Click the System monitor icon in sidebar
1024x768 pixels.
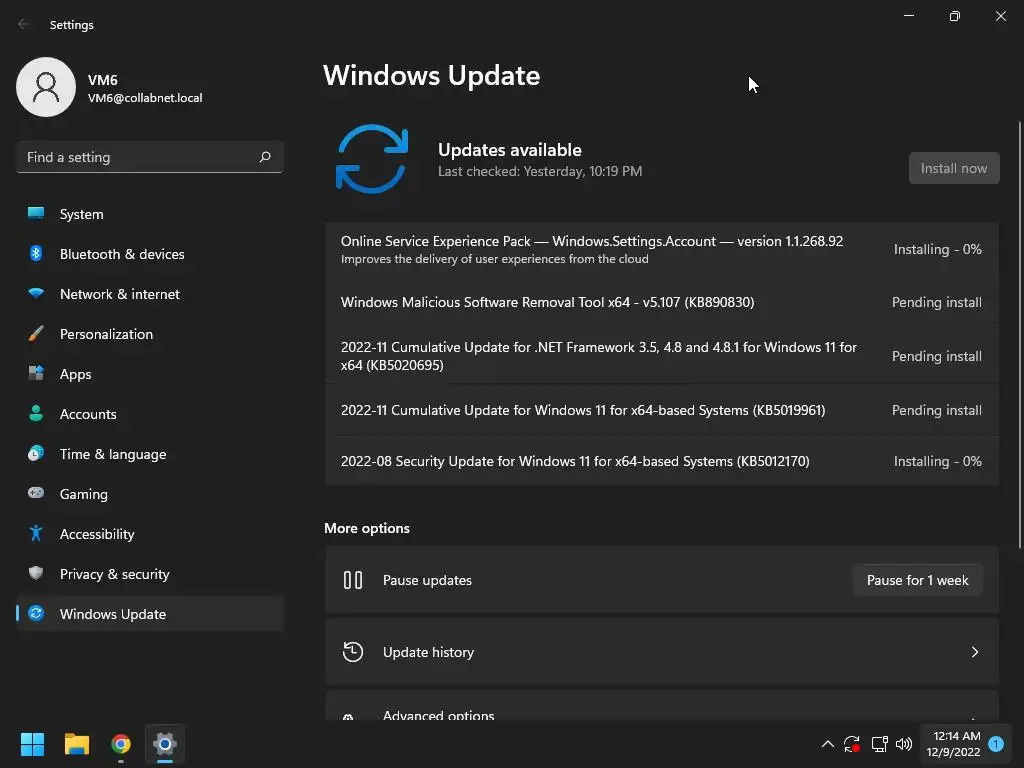pos(36,214)
